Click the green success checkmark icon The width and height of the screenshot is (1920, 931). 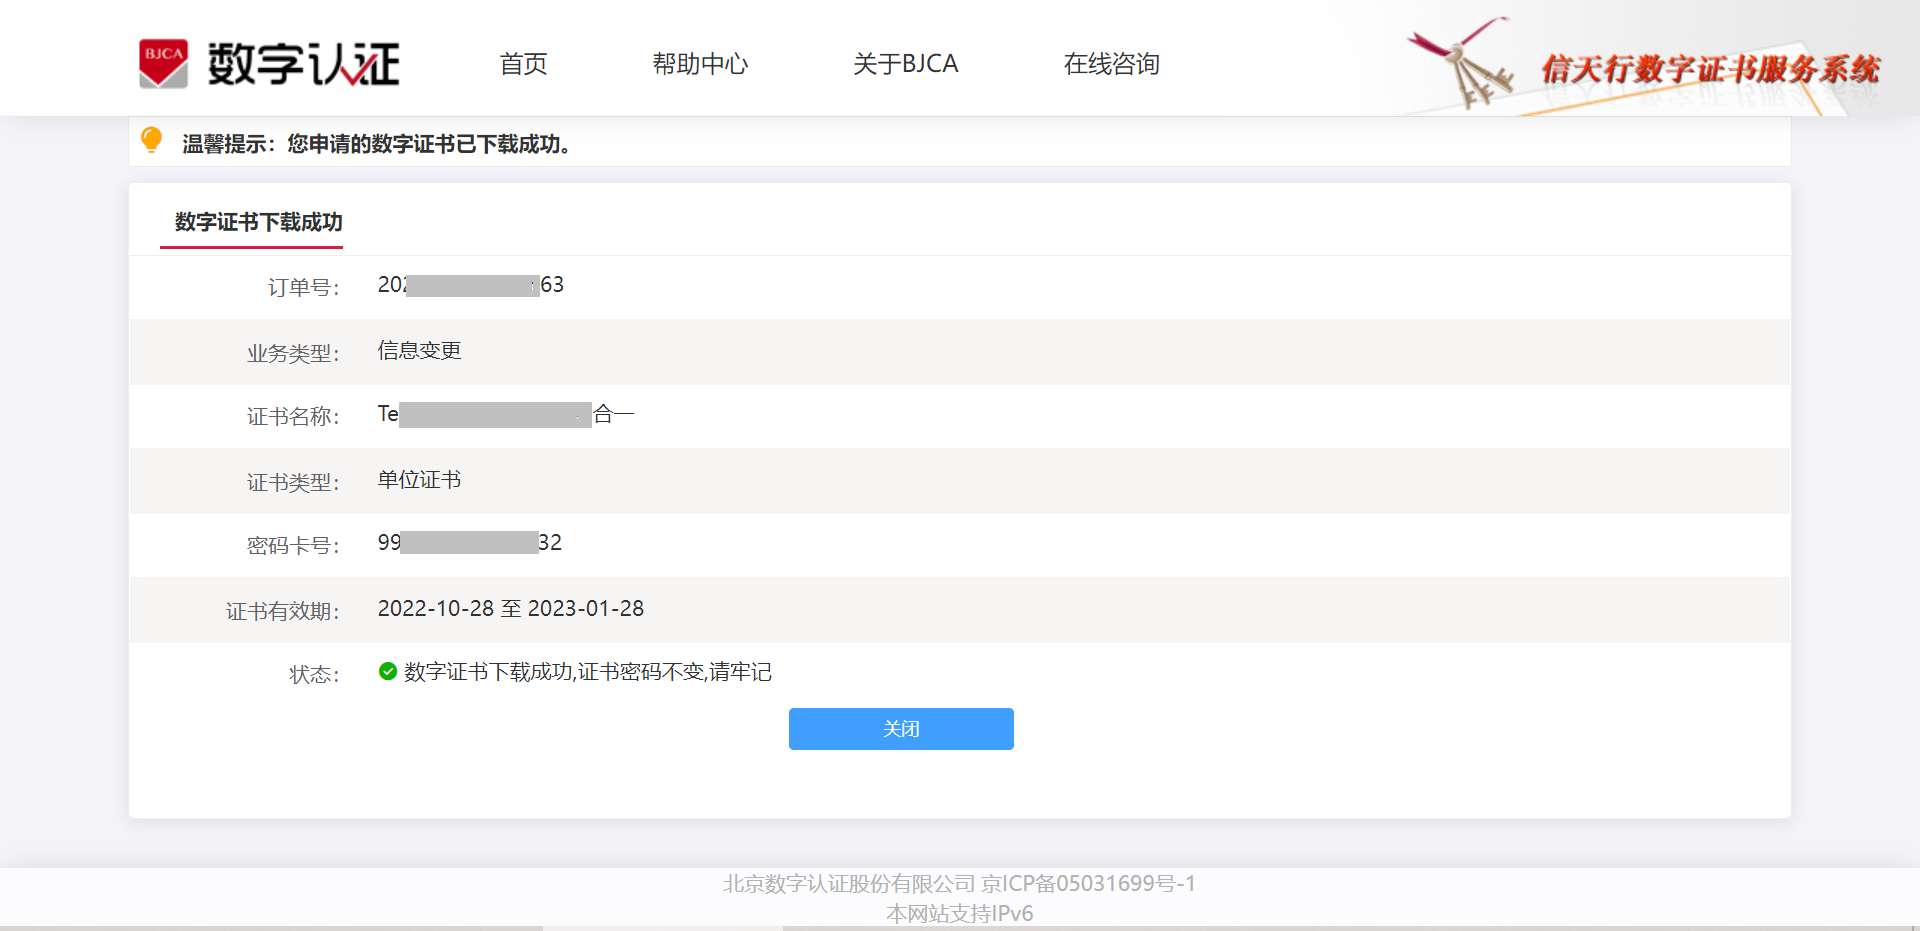388,671
